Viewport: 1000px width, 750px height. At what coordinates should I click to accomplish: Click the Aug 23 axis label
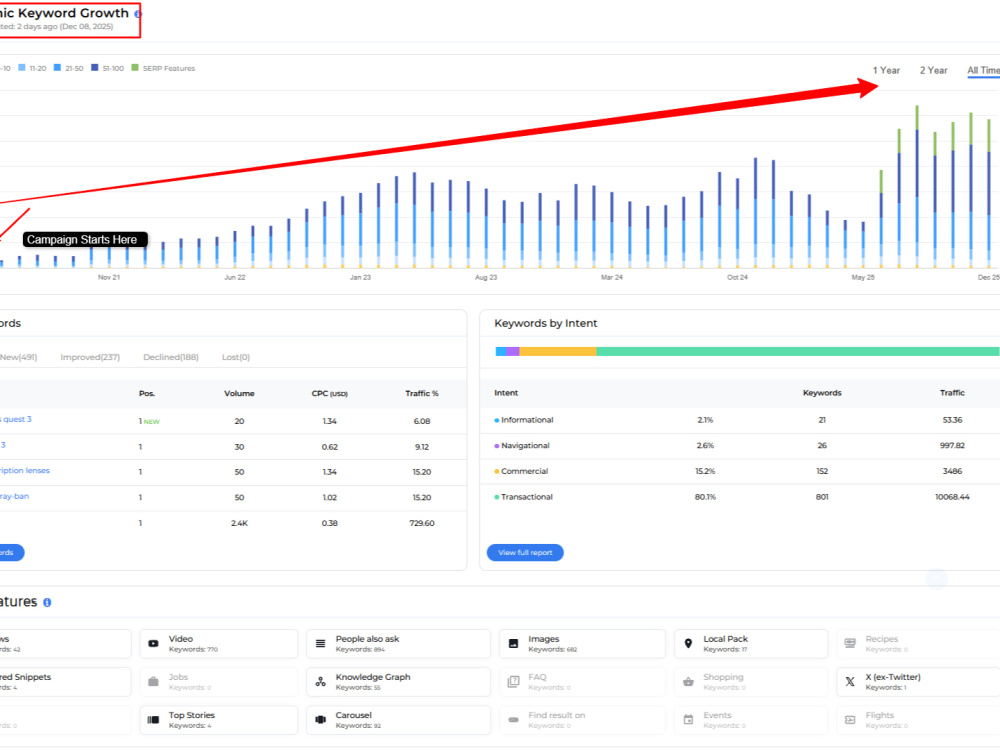(486, 277)
